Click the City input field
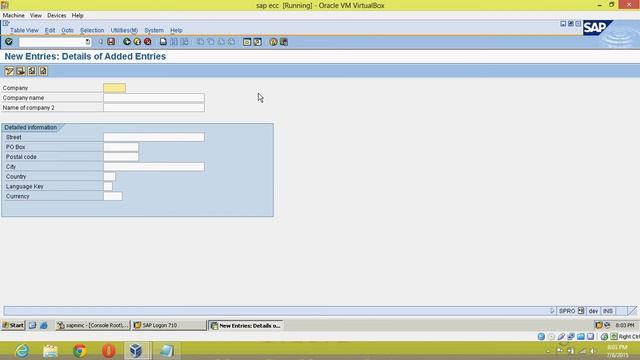The image size is (640, 360). click(x=154, y=167)
